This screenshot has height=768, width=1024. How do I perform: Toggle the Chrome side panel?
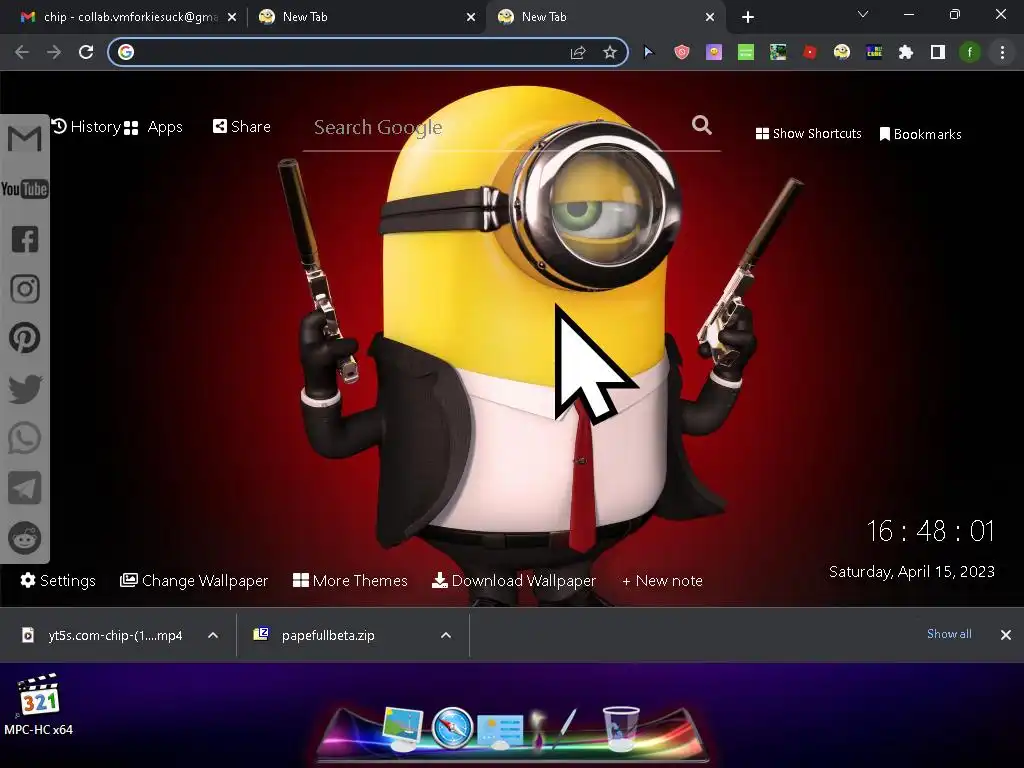click(x=938, y=52)
